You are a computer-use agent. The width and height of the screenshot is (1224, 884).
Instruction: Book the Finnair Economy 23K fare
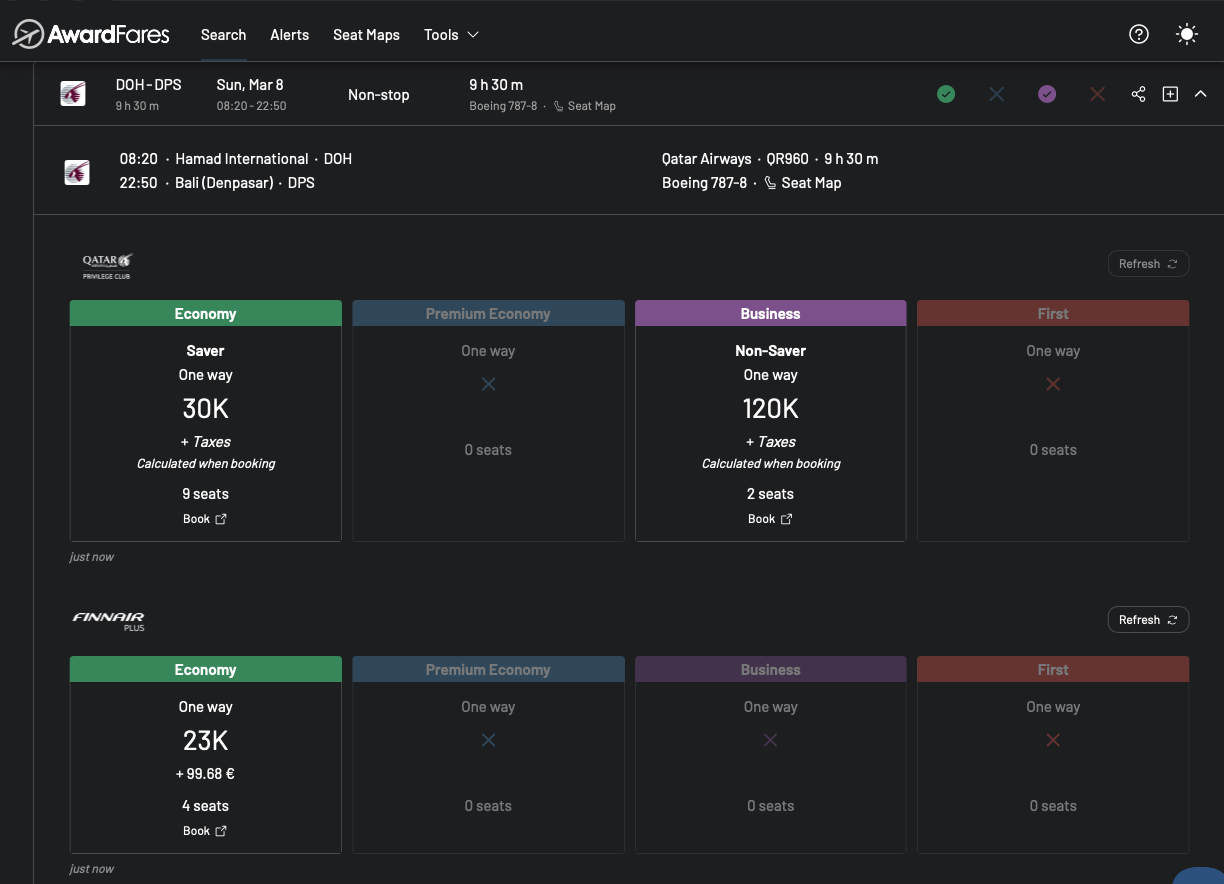coord(205,831)
